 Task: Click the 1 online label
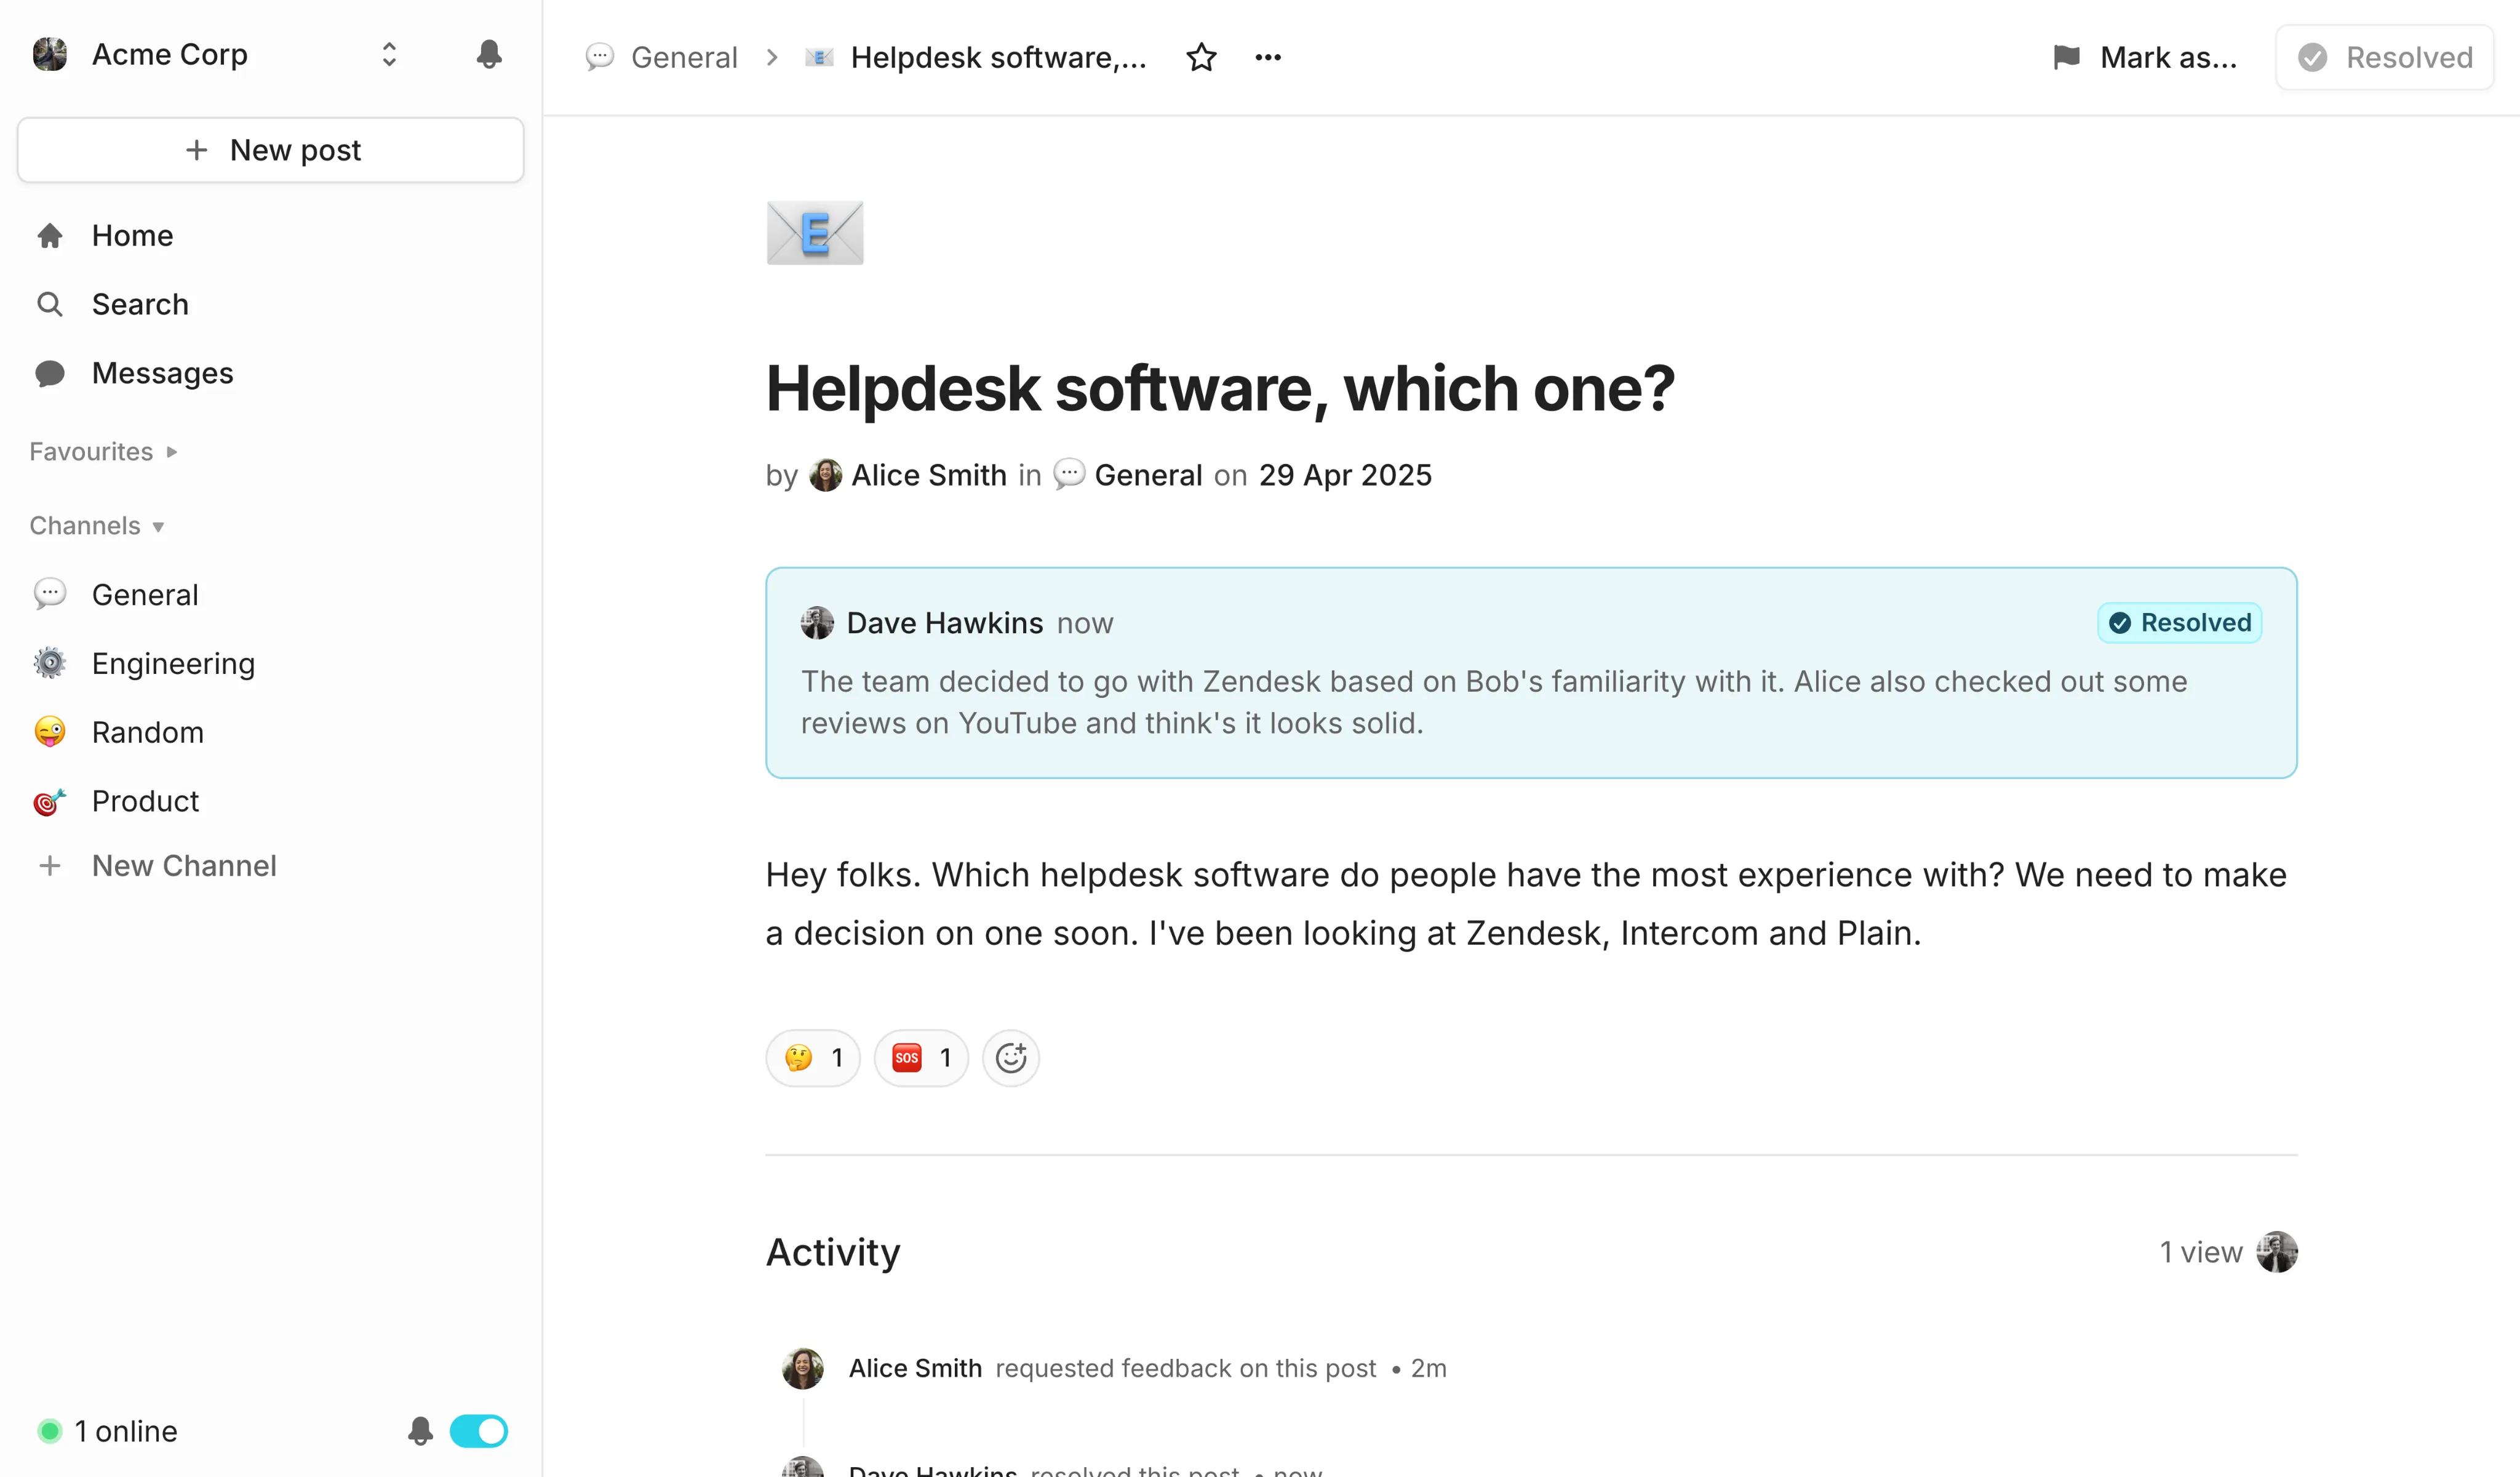126,1431
